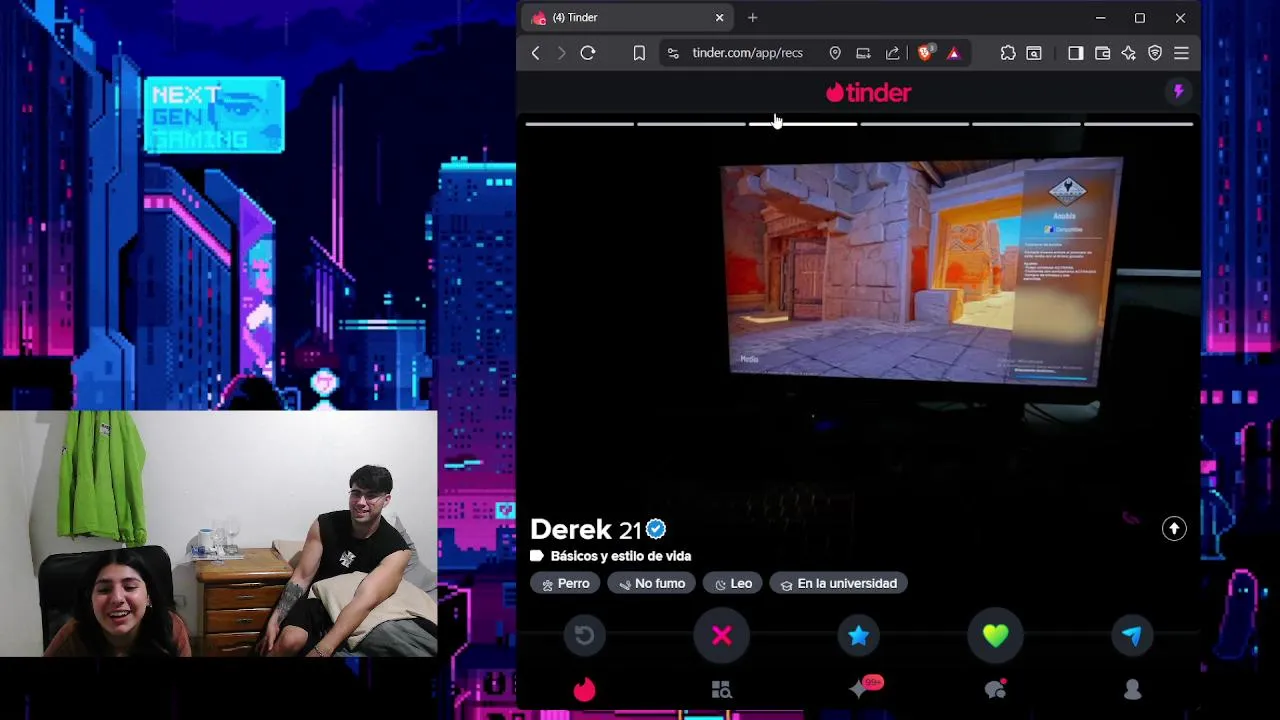This screenshot has height=720, width=1280.
Task: Open the browser extensions puzzle icon
Action: (x=1008, y=53)
